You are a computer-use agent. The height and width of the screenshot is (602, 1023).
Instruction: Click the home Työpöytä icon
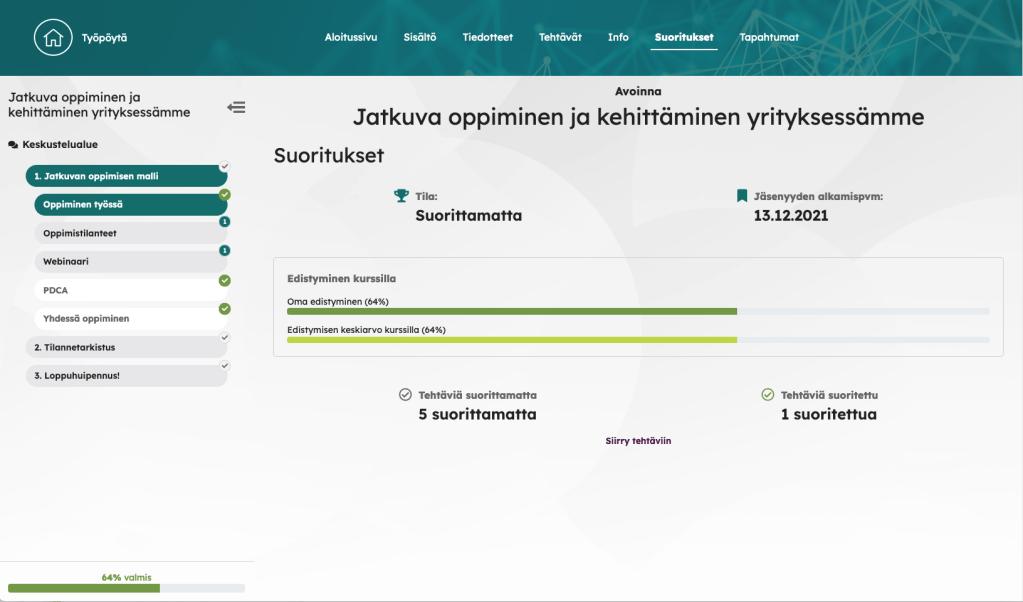pos(53,38)
